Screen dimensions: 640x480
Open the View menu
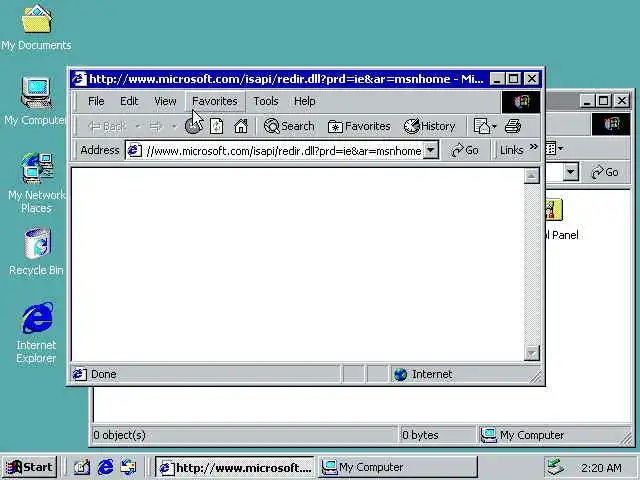click(x=165, y=101)
